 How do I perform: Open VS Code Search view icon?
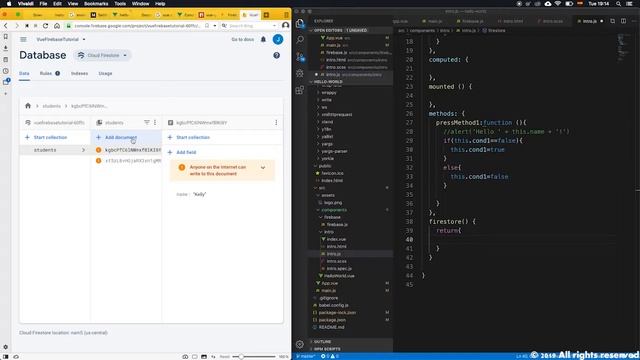[x=300, y=40]
